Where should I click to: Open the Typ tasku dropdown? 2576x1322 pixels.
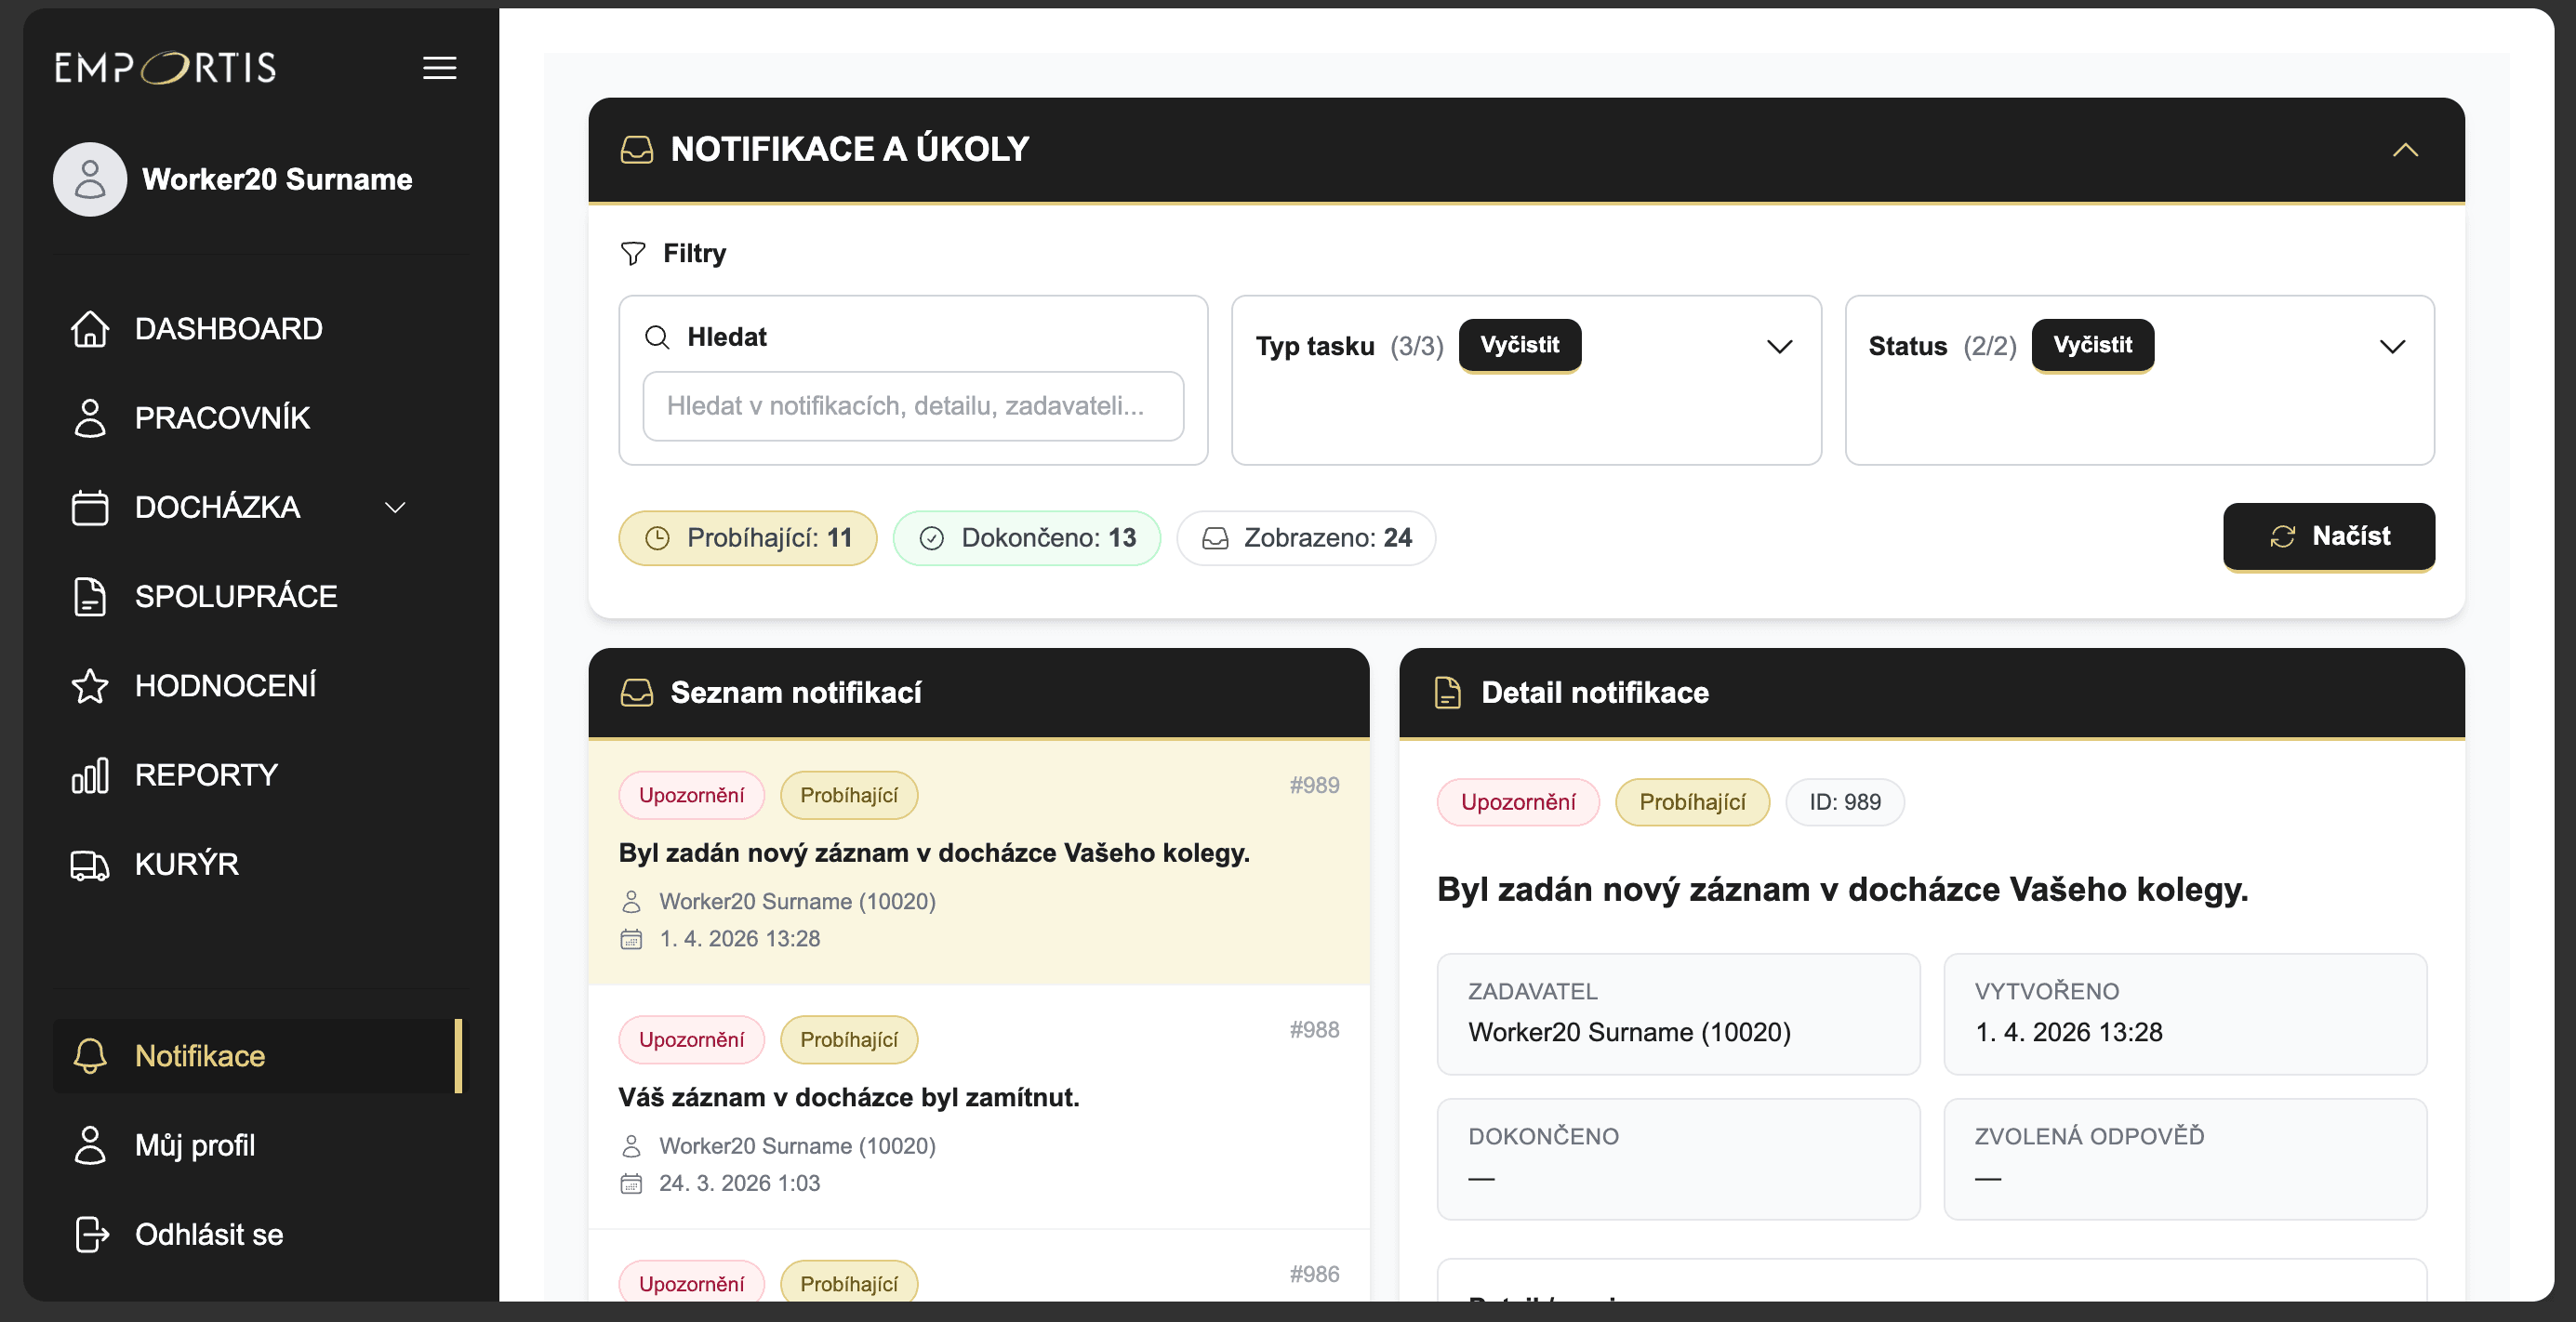pyautogui.click(x=1779, y=346)
